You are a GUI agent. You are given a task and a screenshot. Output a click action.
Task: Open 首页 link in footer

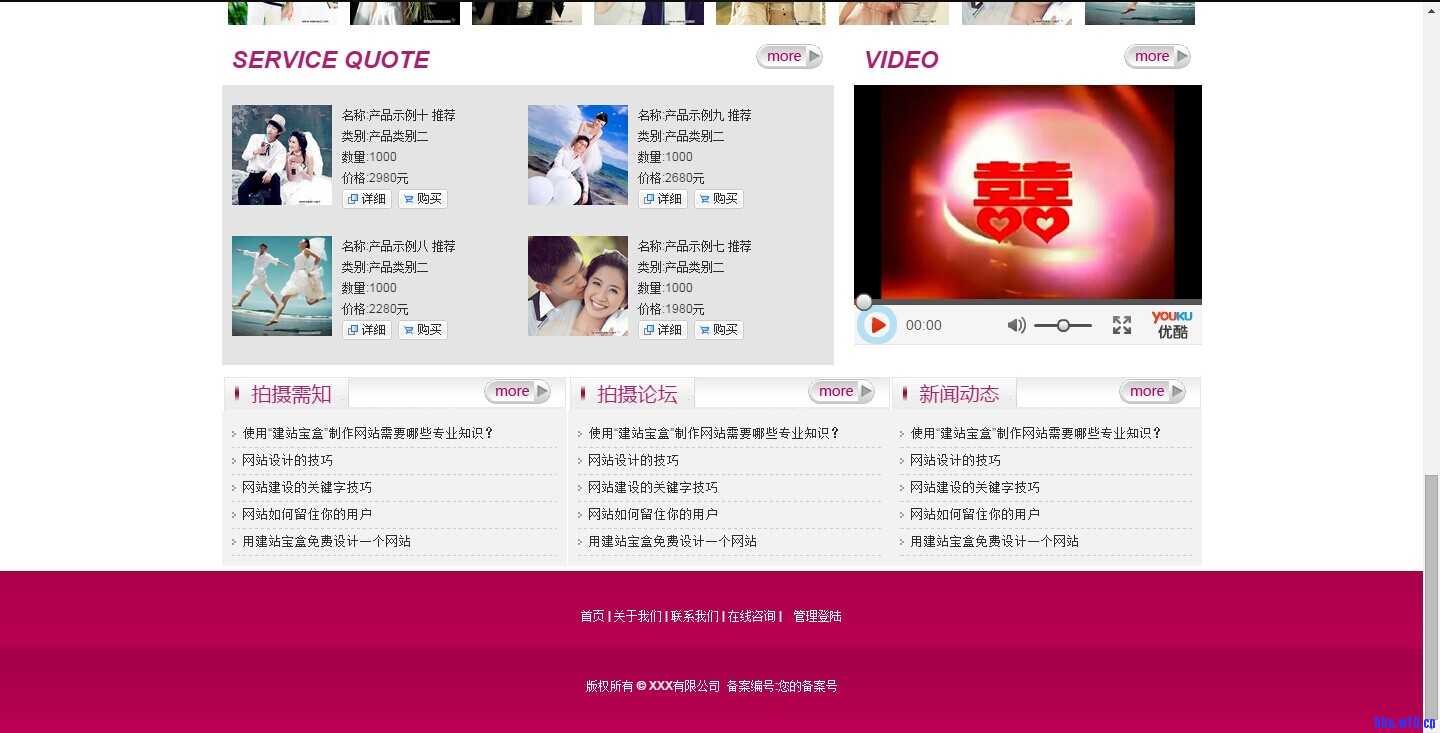(592, 616)
